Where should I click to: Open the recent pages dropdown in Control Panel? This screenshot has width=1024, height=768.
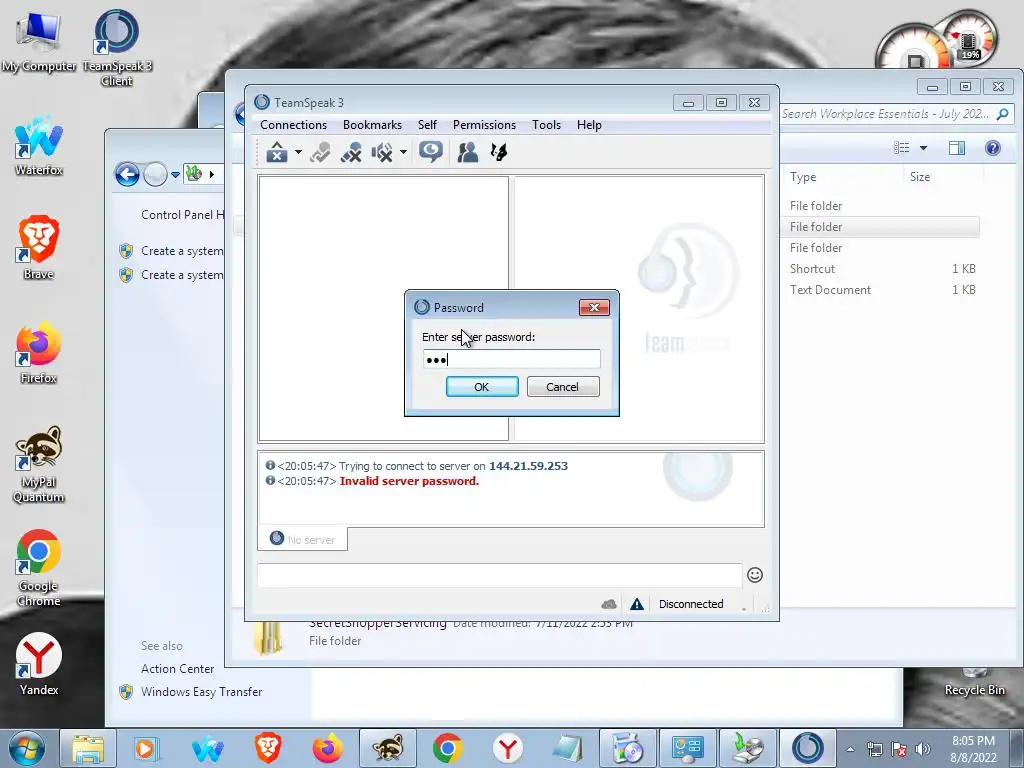click(175, 175)
